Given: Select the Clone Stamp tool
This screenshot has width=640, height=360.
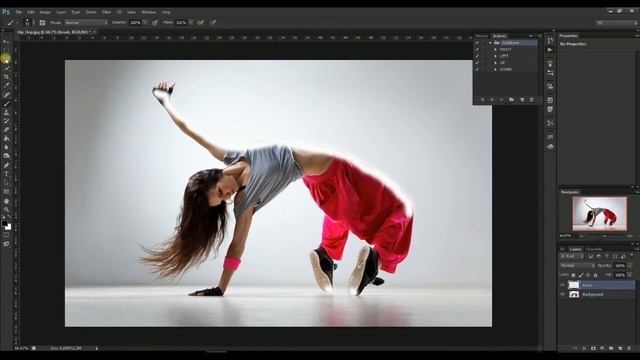Looking at the screenshot, I should pos(6,112).
